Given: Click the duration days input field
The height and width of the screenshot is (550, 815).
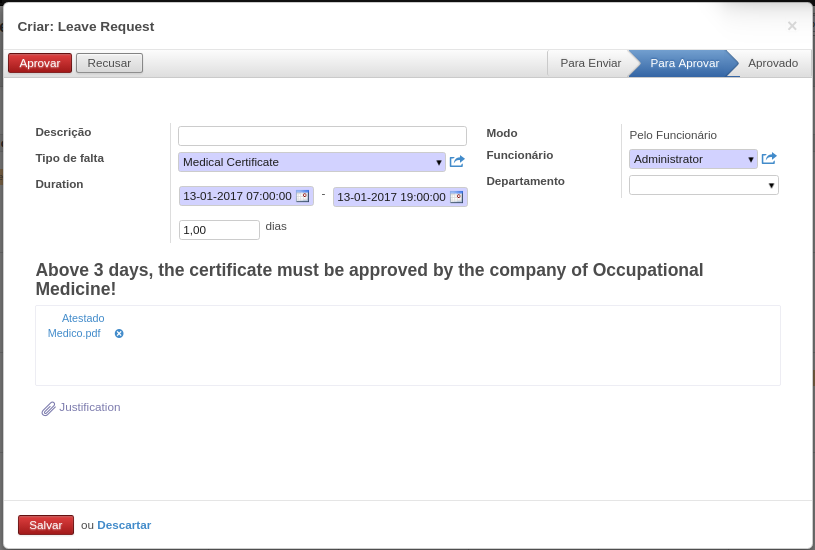Looking at the screenshot, I should point(219,230).
